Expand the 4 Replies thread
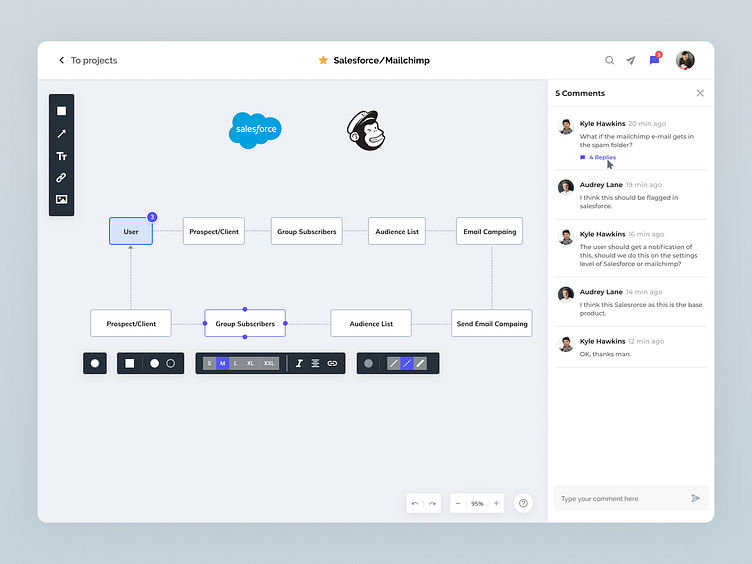 [602, 157]
